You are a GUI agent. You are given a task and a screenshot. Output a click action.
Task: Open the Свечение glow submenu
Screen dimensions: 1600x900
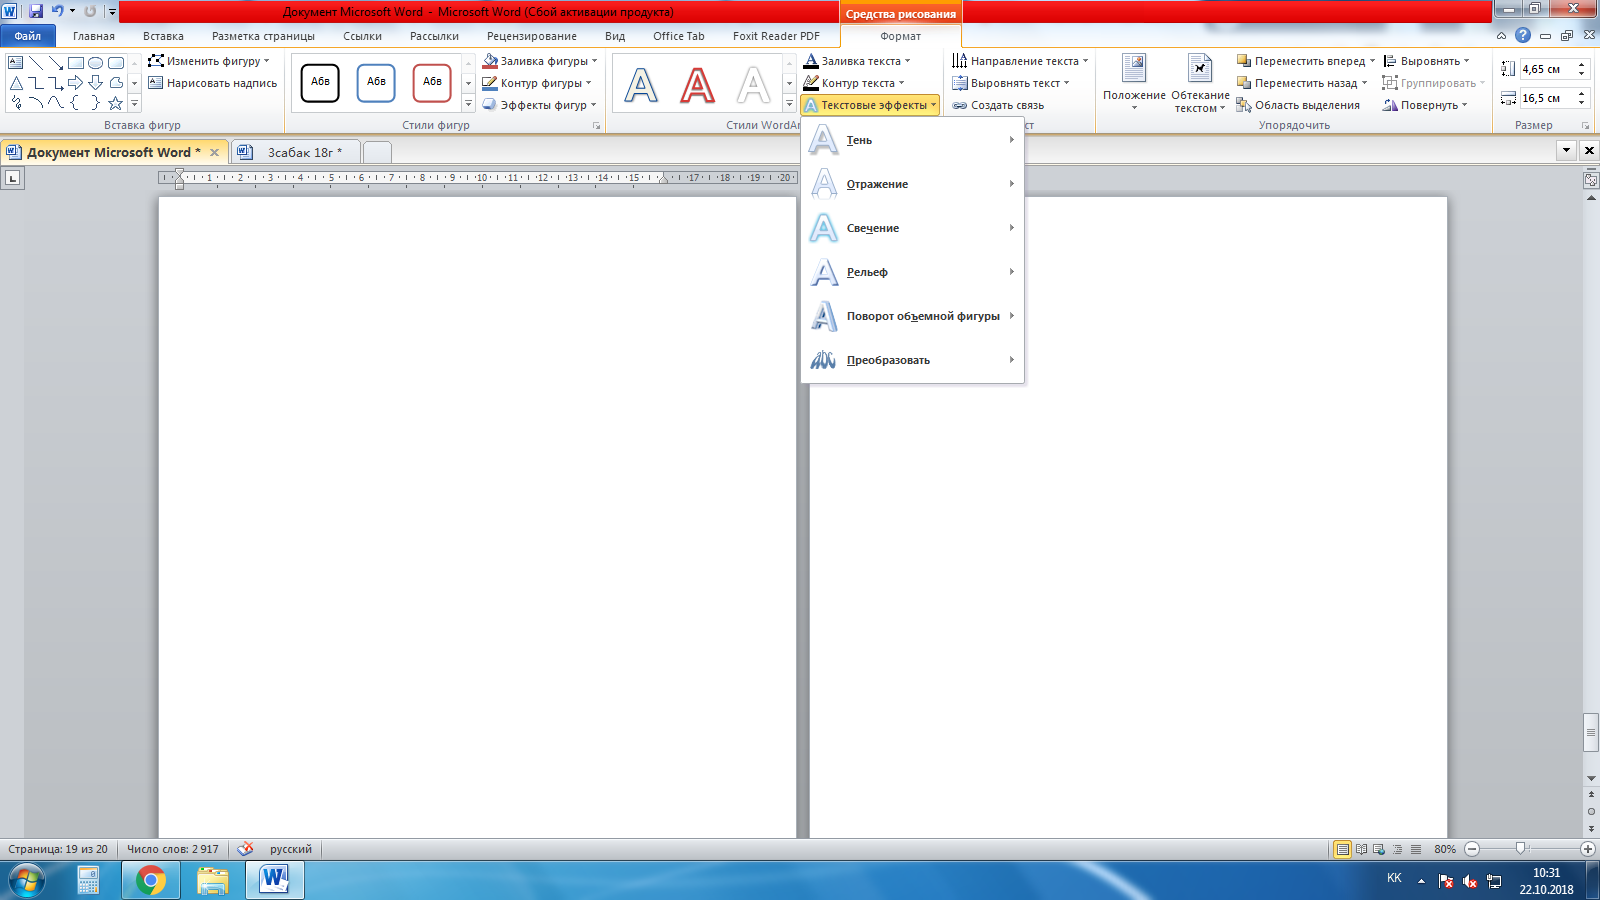[912, 228]
